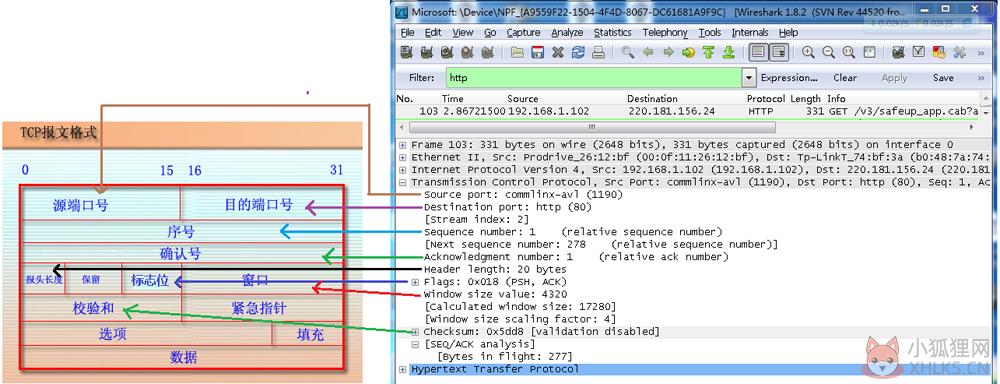Open the Go menu

[490, 33]
